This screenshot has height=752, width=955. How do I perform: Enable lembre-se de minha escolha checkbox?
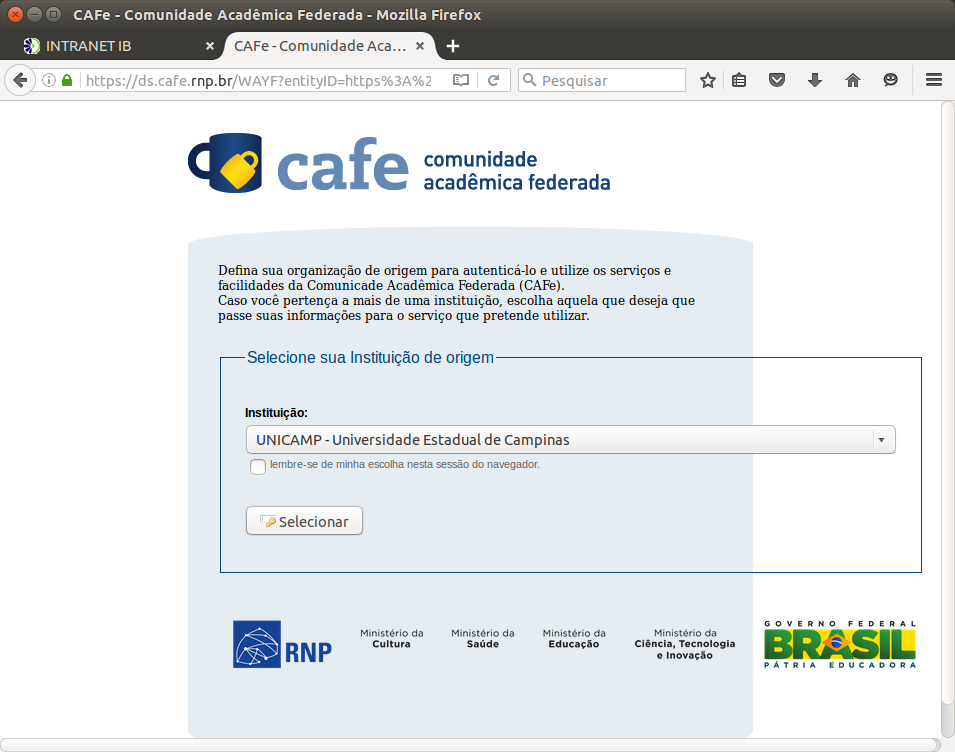258,466
